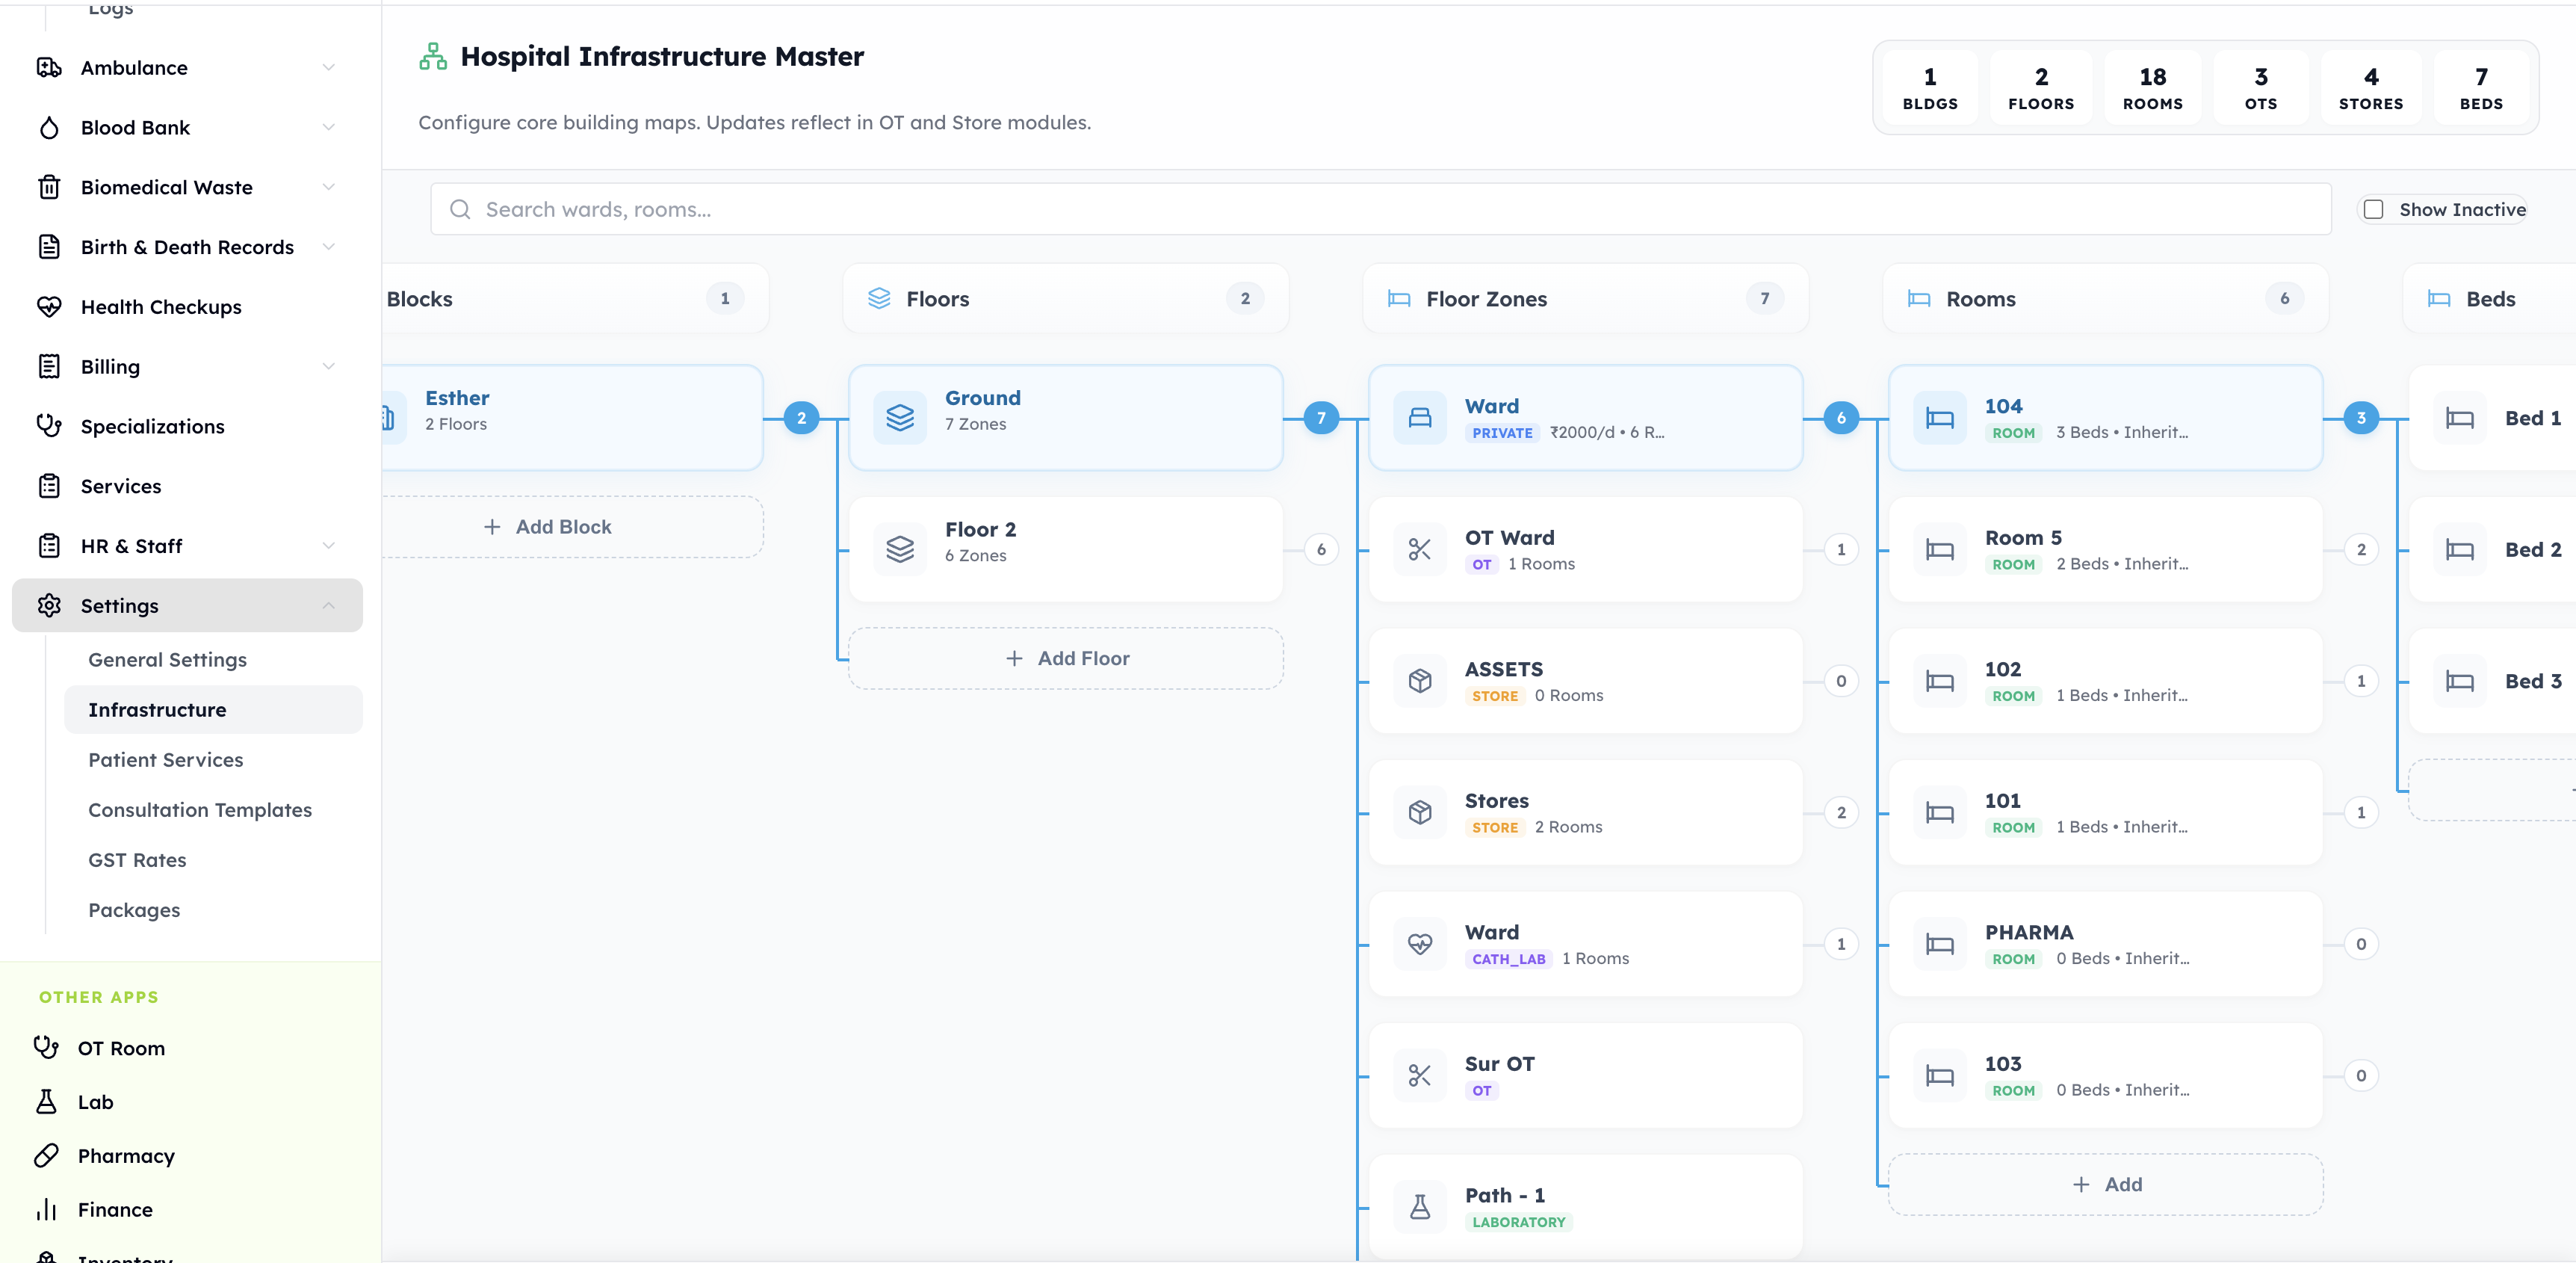Click the 18 ROOMS stat tile
The width and height of the screenshot is (2576, 1263).
[x=2153, y=88]
